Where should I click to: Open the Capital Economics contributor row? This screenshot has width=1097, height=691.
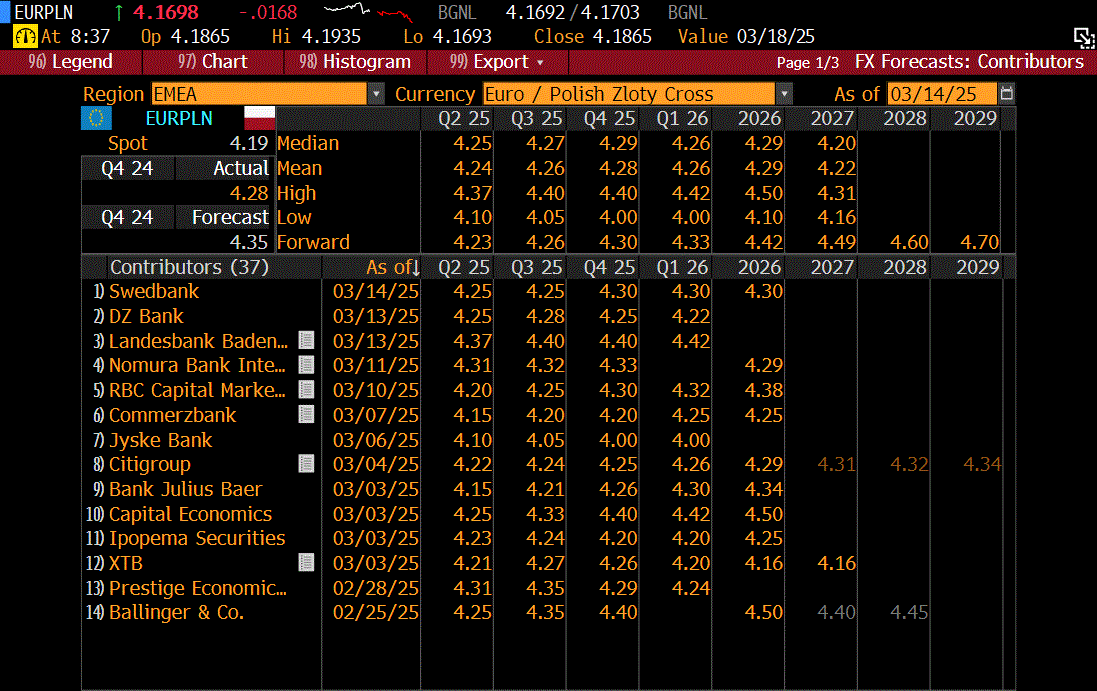click(190, 514)
